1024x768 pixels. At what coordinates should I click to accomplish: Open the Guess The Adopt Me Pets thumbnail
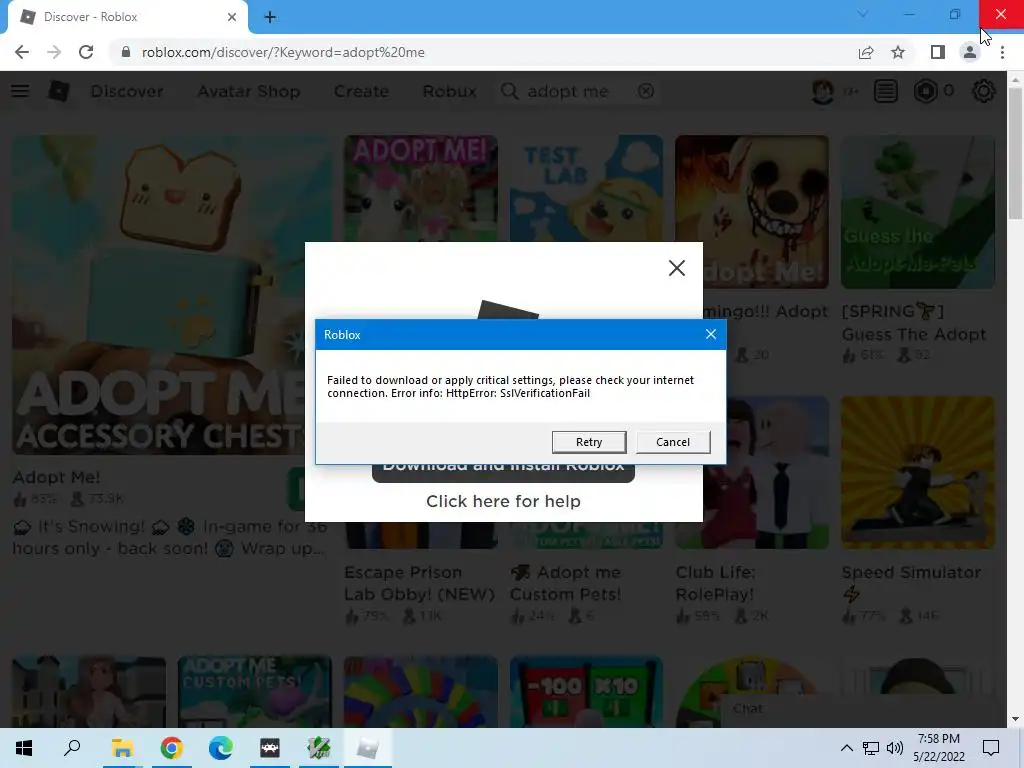coord(918,212)
